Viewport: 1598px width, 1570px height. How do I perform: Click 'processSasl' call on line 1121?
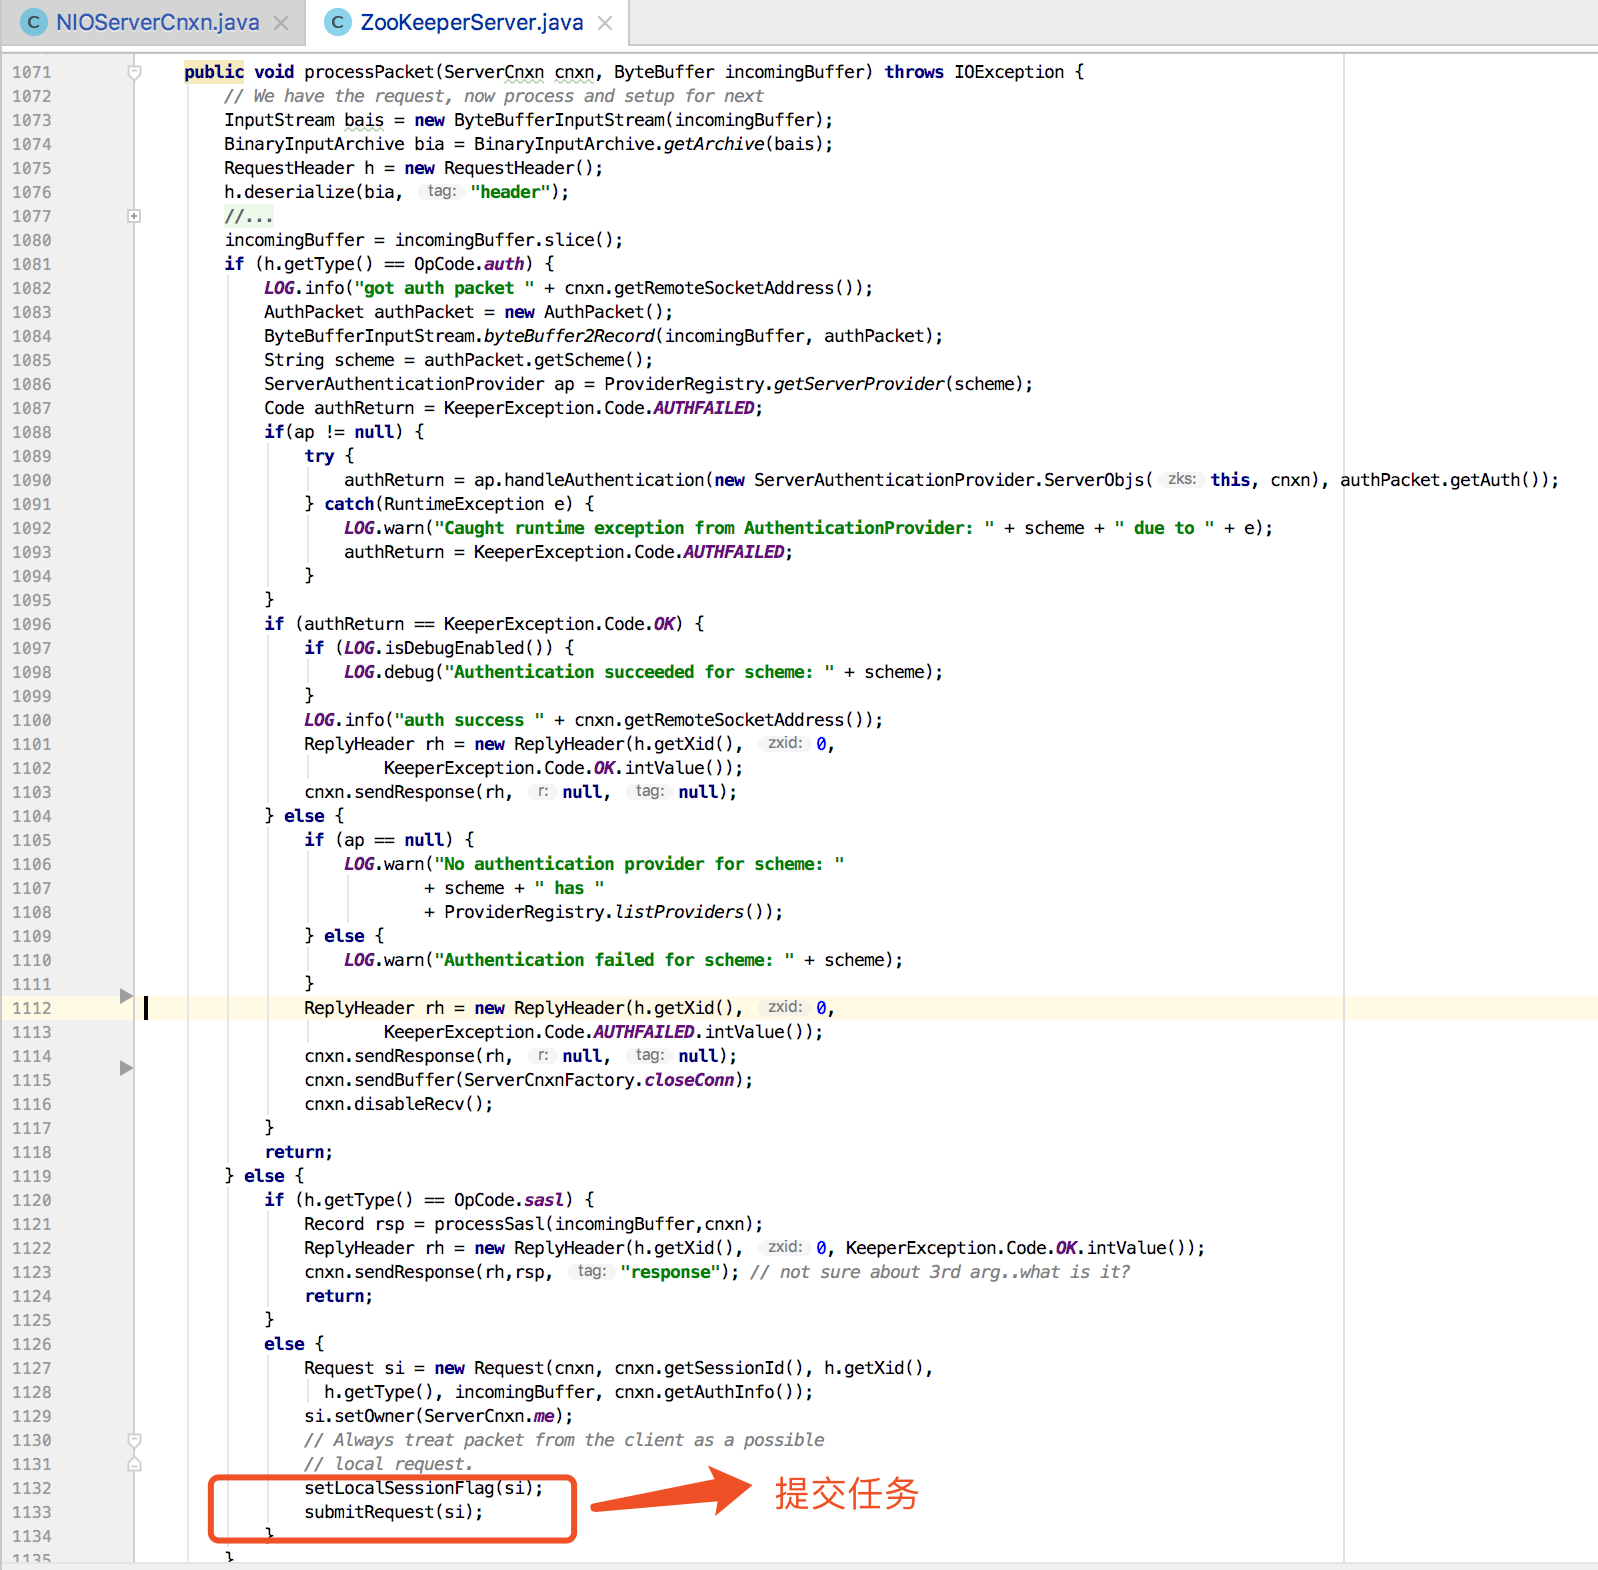coord(489,1224)
